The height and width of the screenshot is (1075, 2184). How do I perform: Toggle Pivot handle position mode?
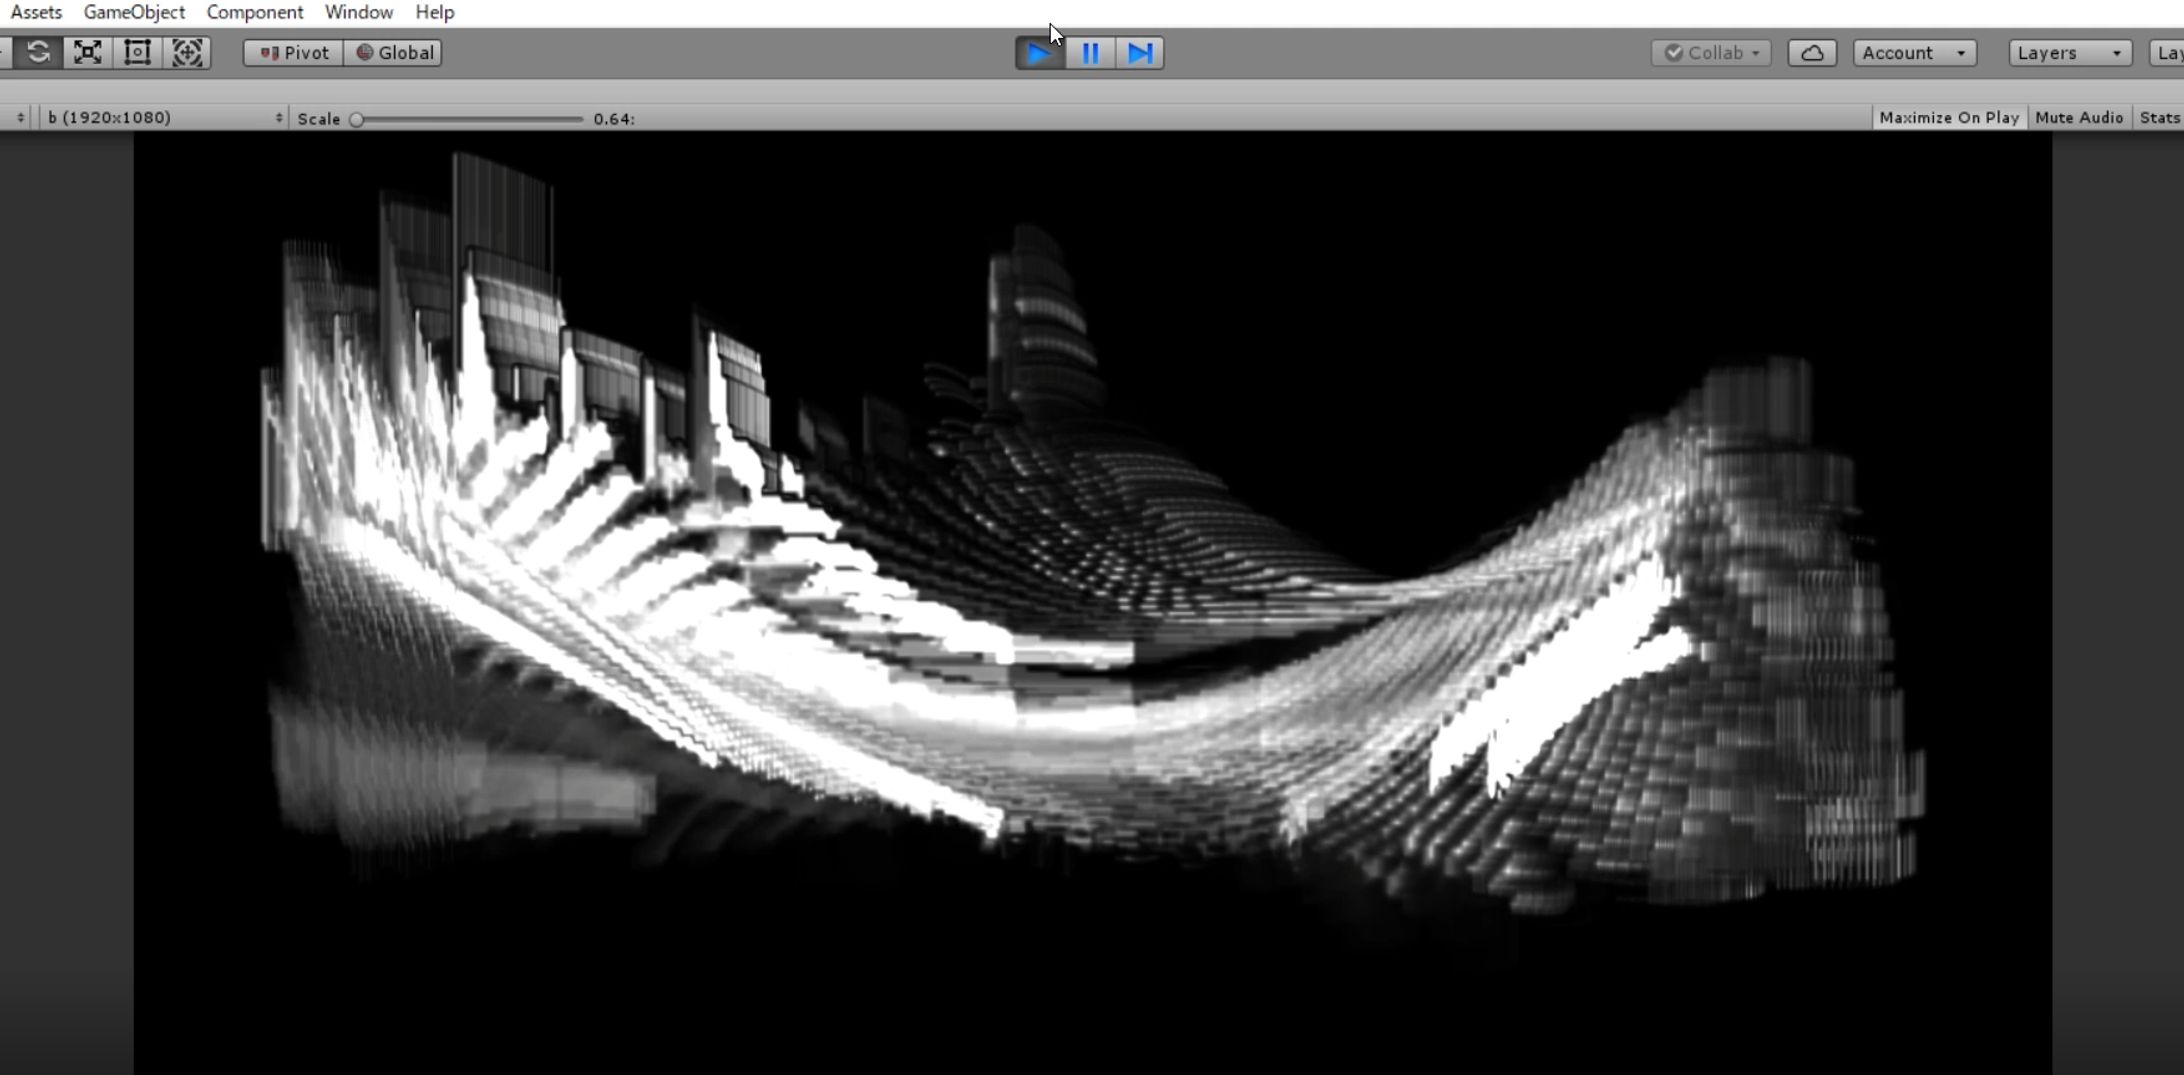point(294,53)
